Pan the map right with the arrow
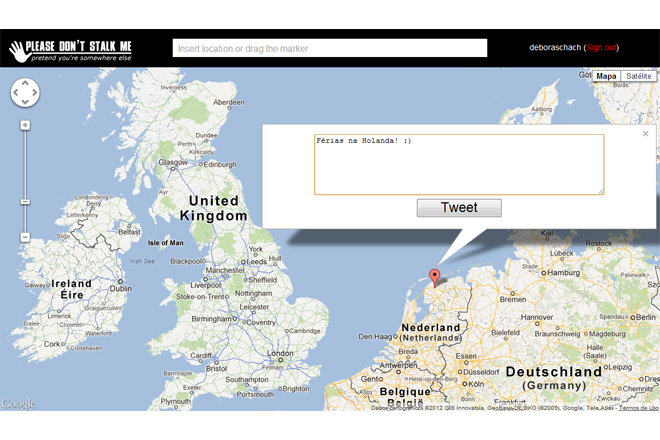660x440 pixels. (35, 93)
